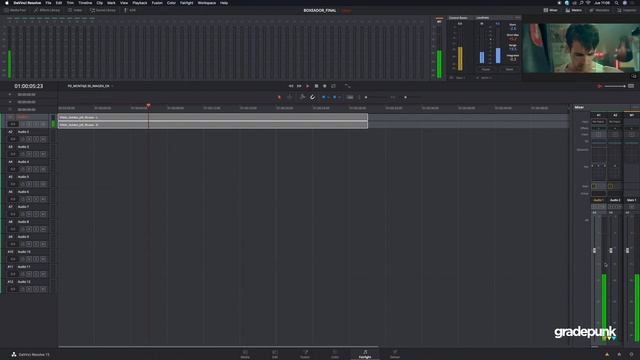Image resolution: width=640 pixels, height=360 pixels.
Task: Open the Media Pool panel
Action: pos(15,10)
